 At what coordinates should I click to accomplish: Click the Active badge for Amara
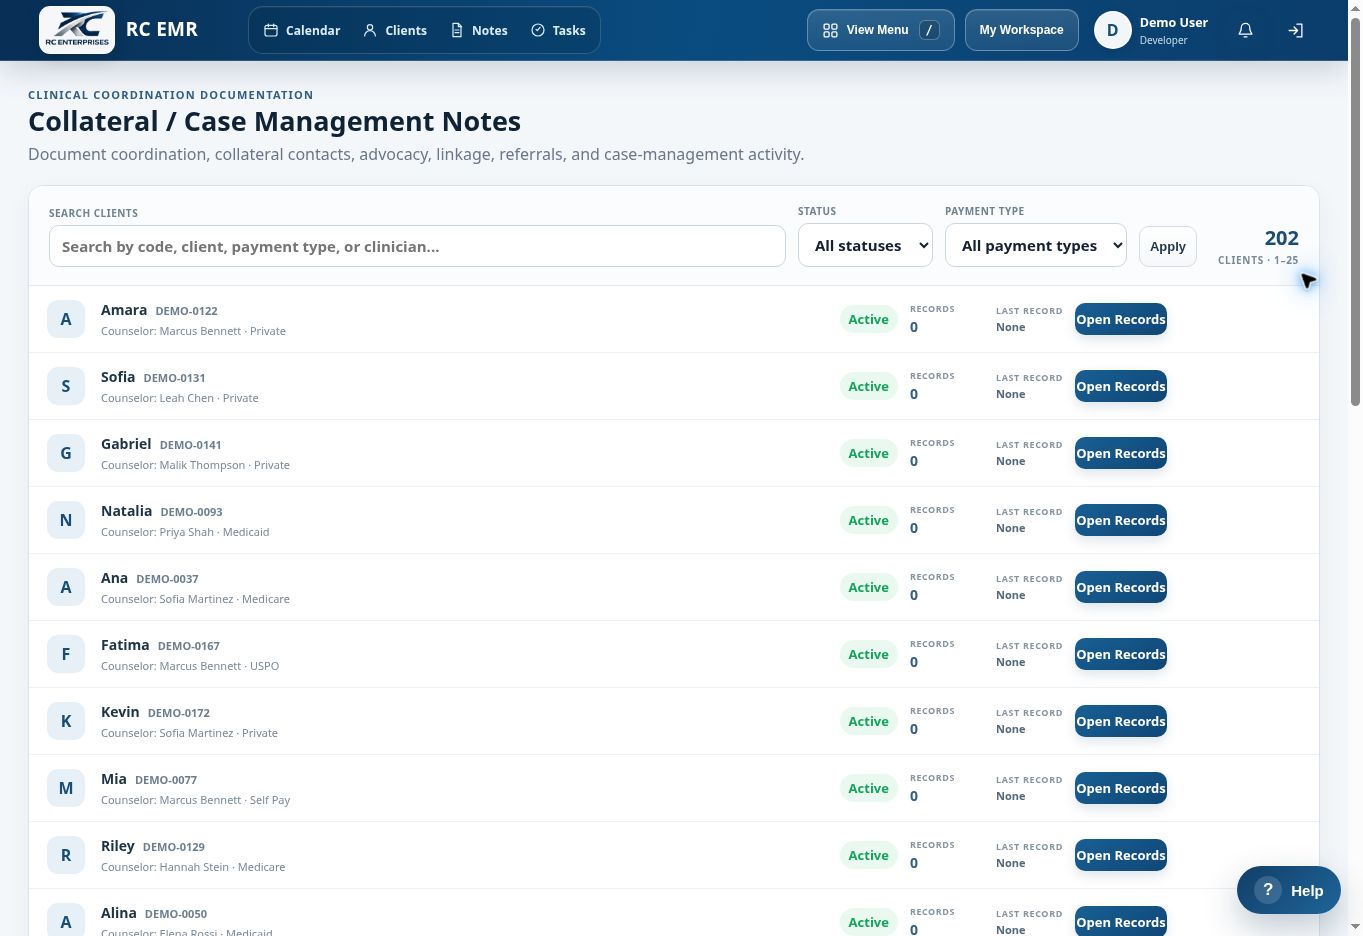(869, 319)
